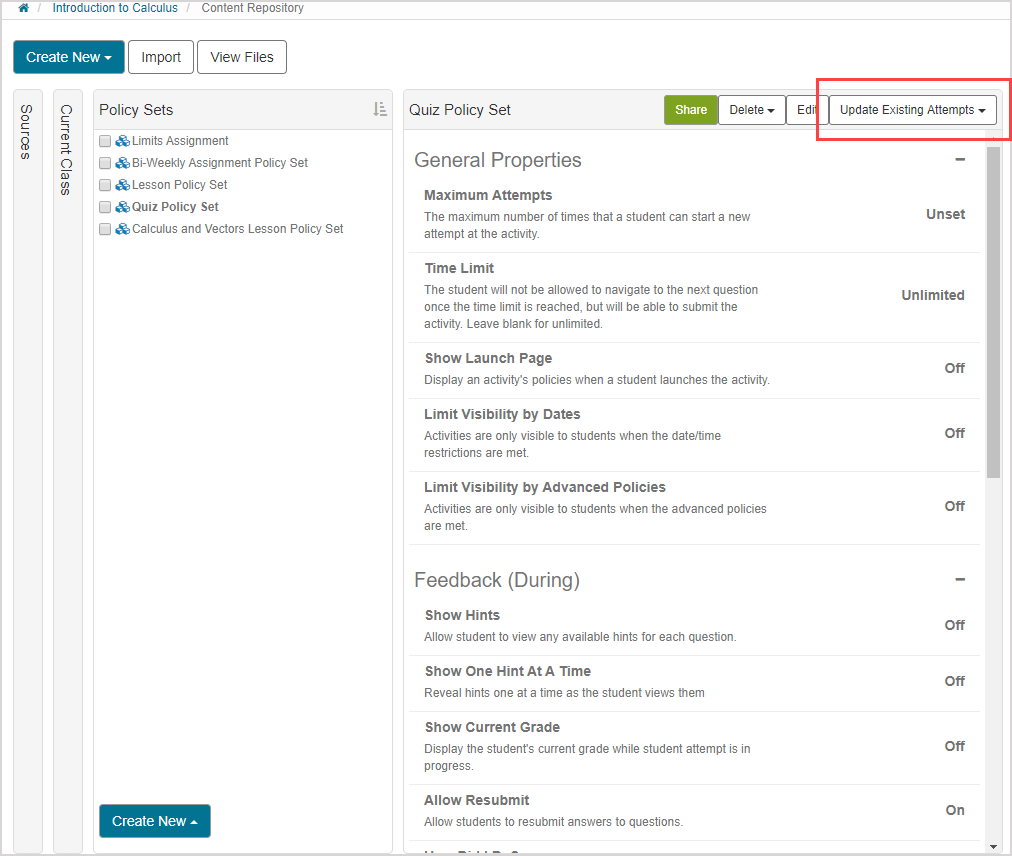The width and height of the screenshot is (1012, 856).
Task: Click the sort icon in Policy Sets header
Action: [x=380, y=110]
